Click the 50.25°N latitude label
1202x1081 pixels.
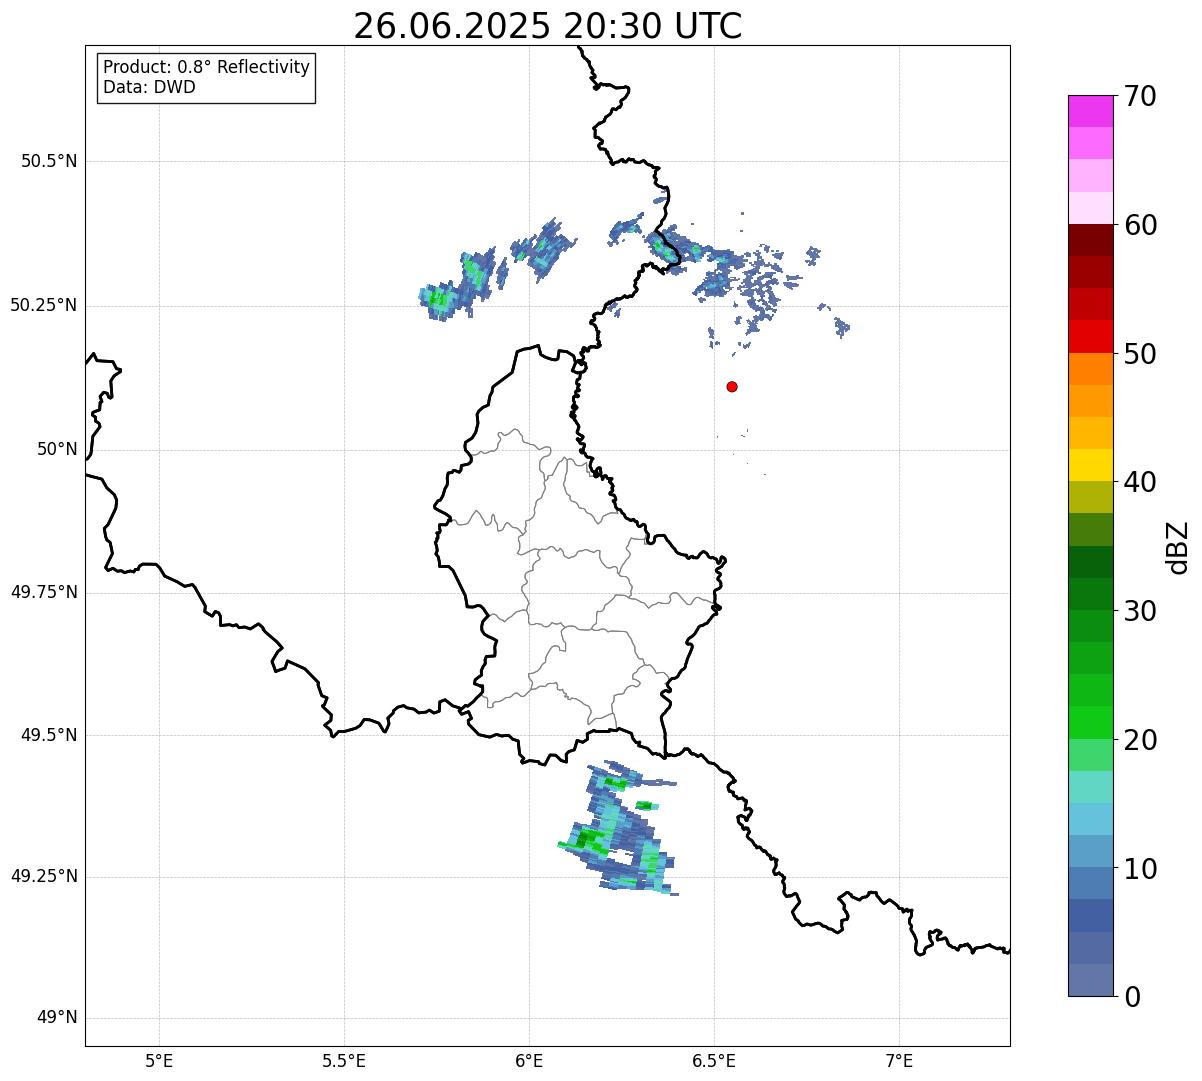coord(44,305)
